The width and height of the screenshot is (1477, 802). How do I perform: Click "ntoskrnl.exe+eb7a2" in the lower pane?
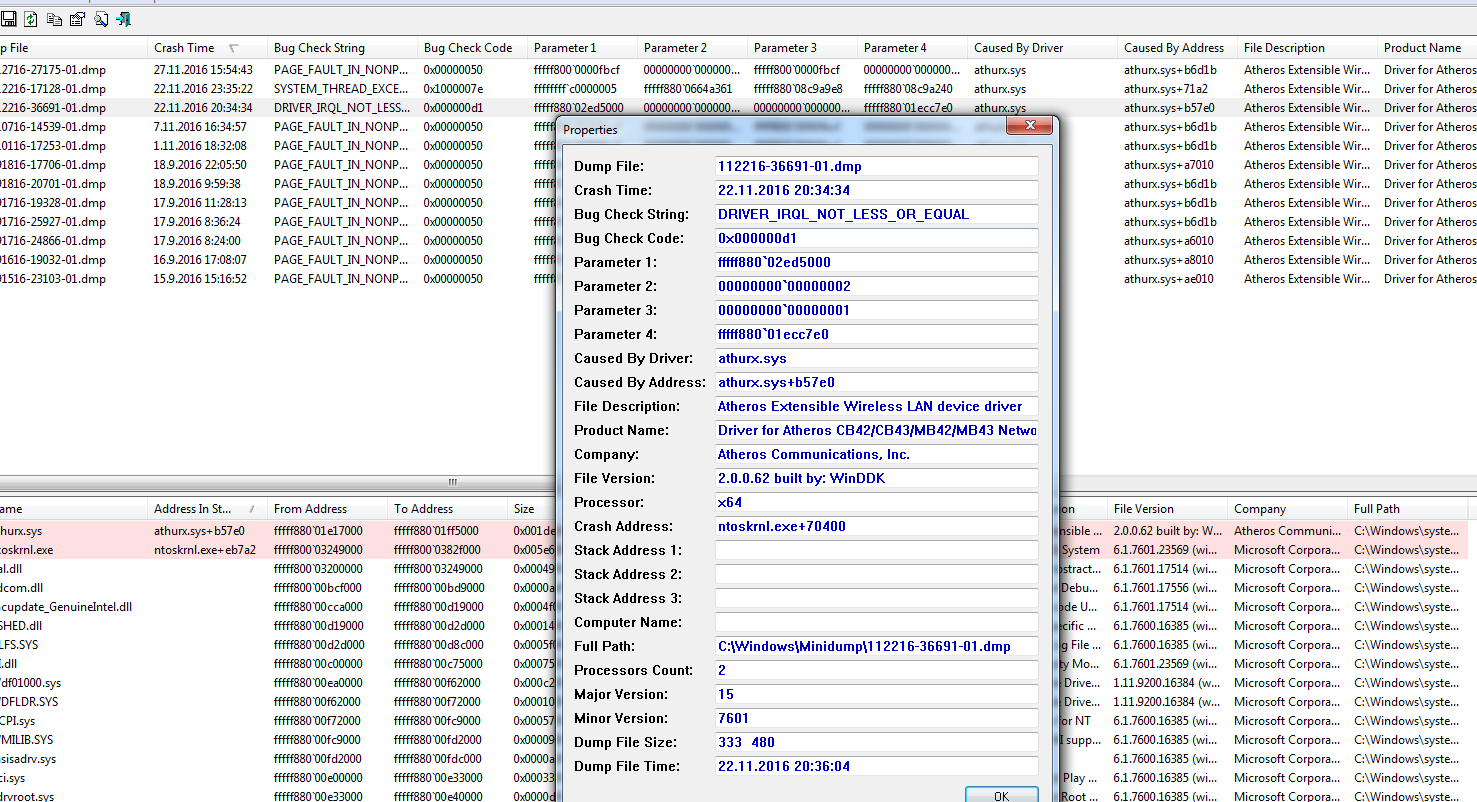[205, 550]
